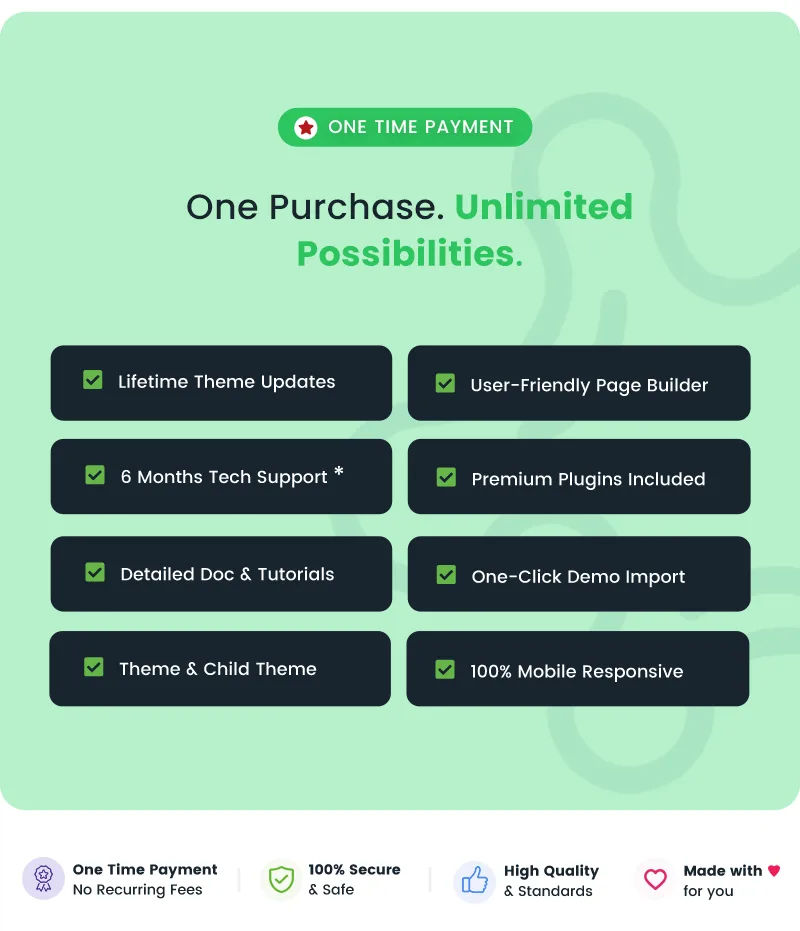Select the Detailed Doc & Tutorials card

pyautogui.click(x=222, y=574)
